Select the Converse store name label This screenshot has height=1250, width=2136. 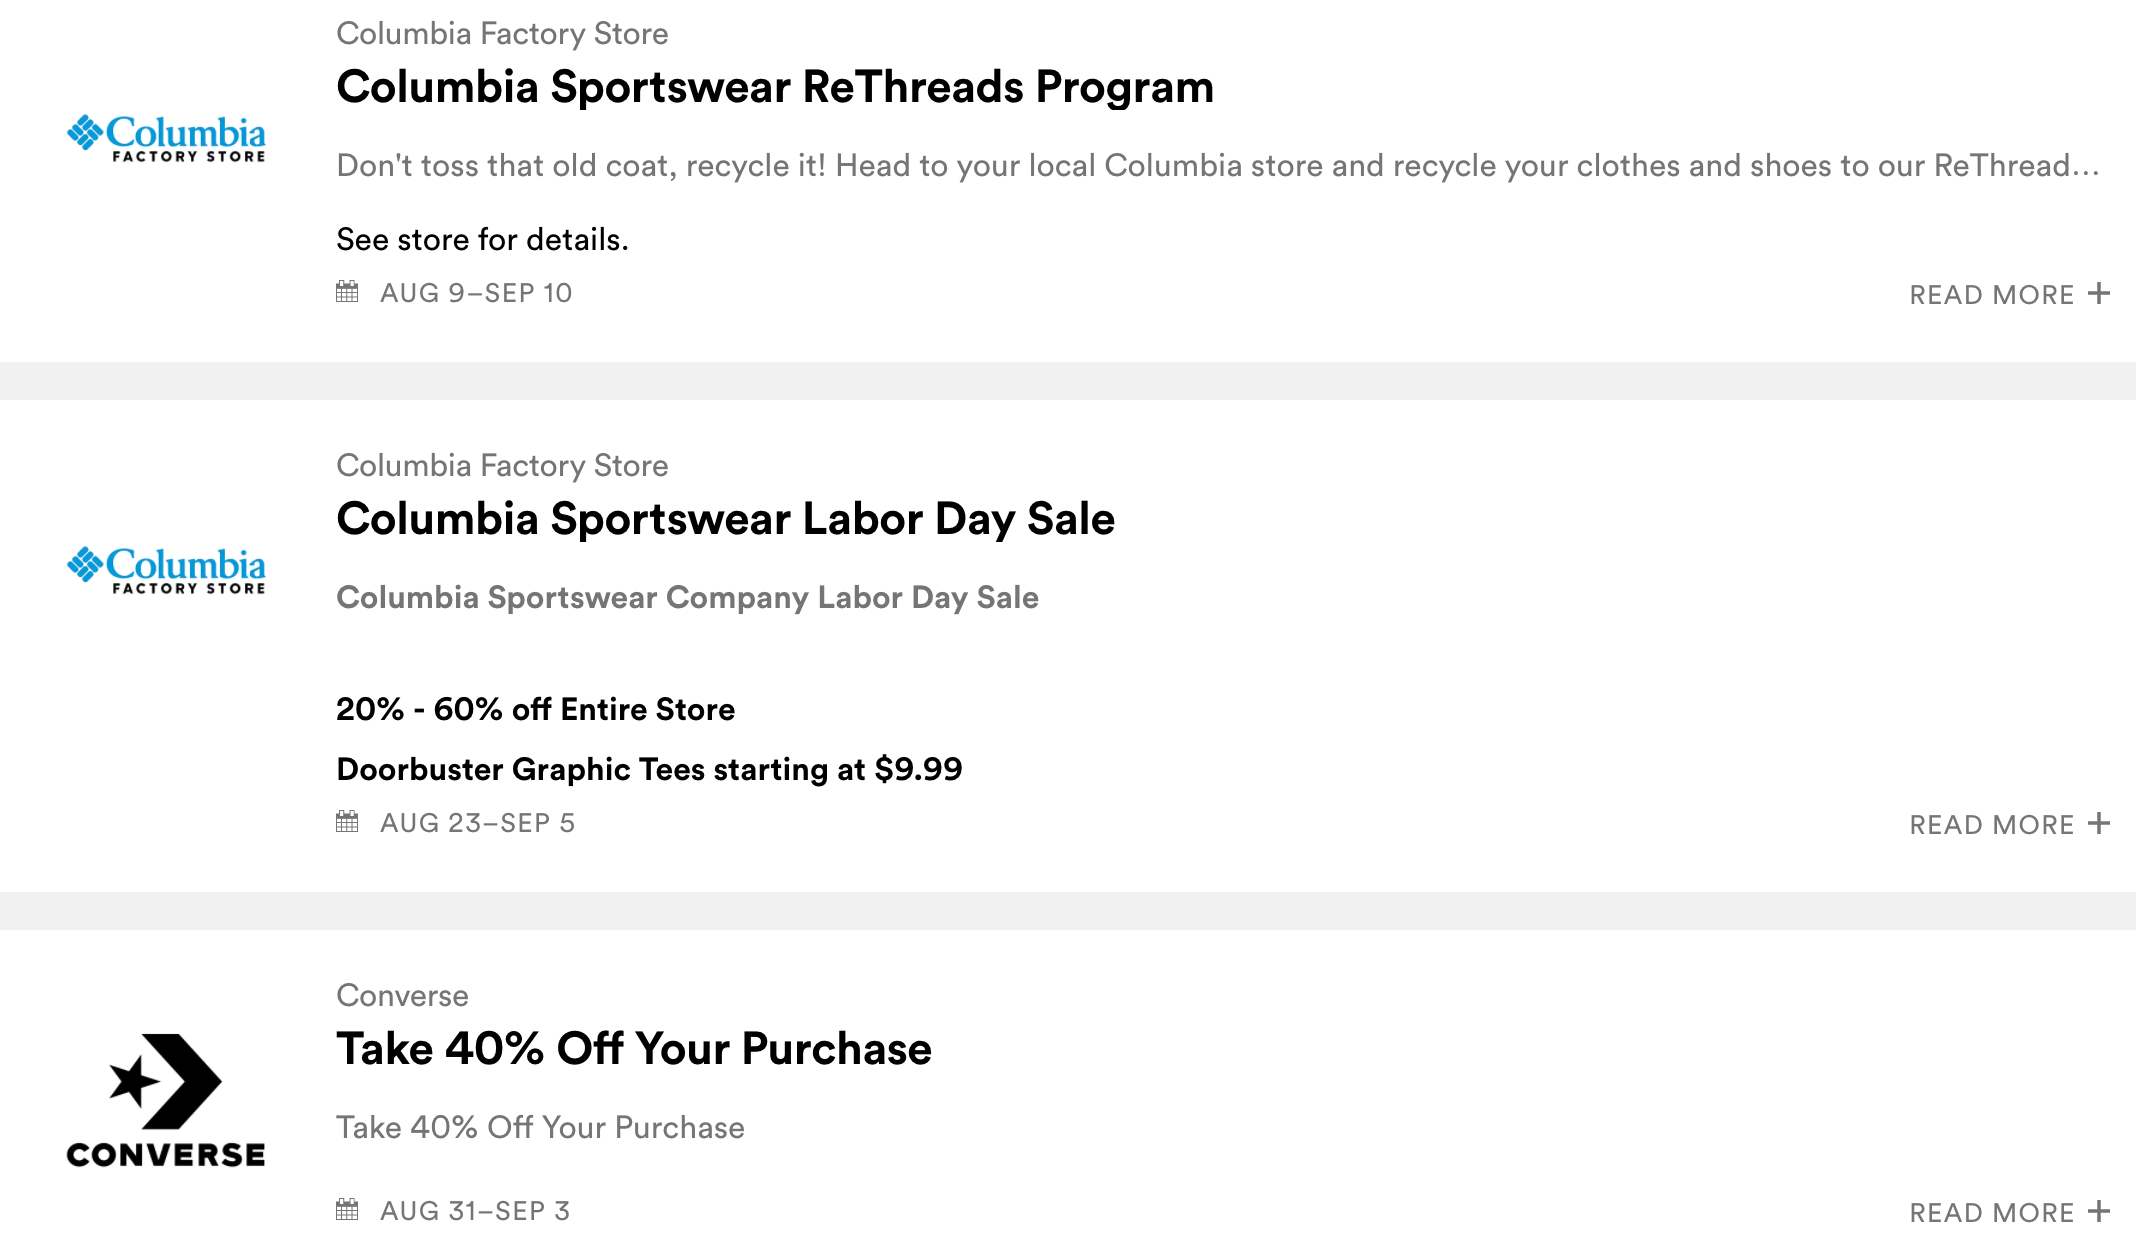coord(402,996)
